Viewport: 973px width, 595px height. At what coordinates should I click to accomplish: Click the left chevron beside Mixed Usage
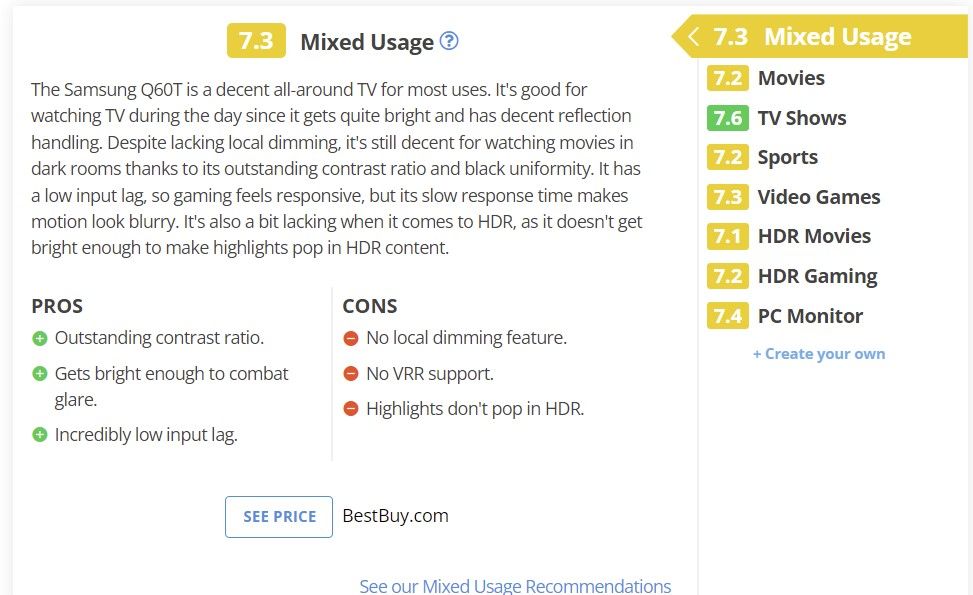693,37
